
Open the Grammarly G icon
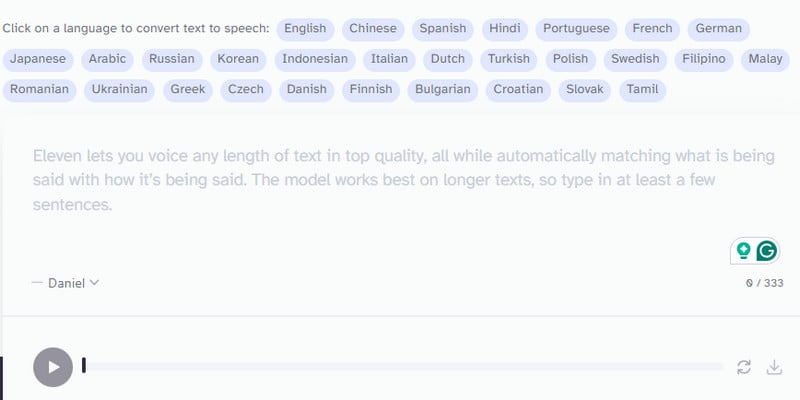coord(766,251)
